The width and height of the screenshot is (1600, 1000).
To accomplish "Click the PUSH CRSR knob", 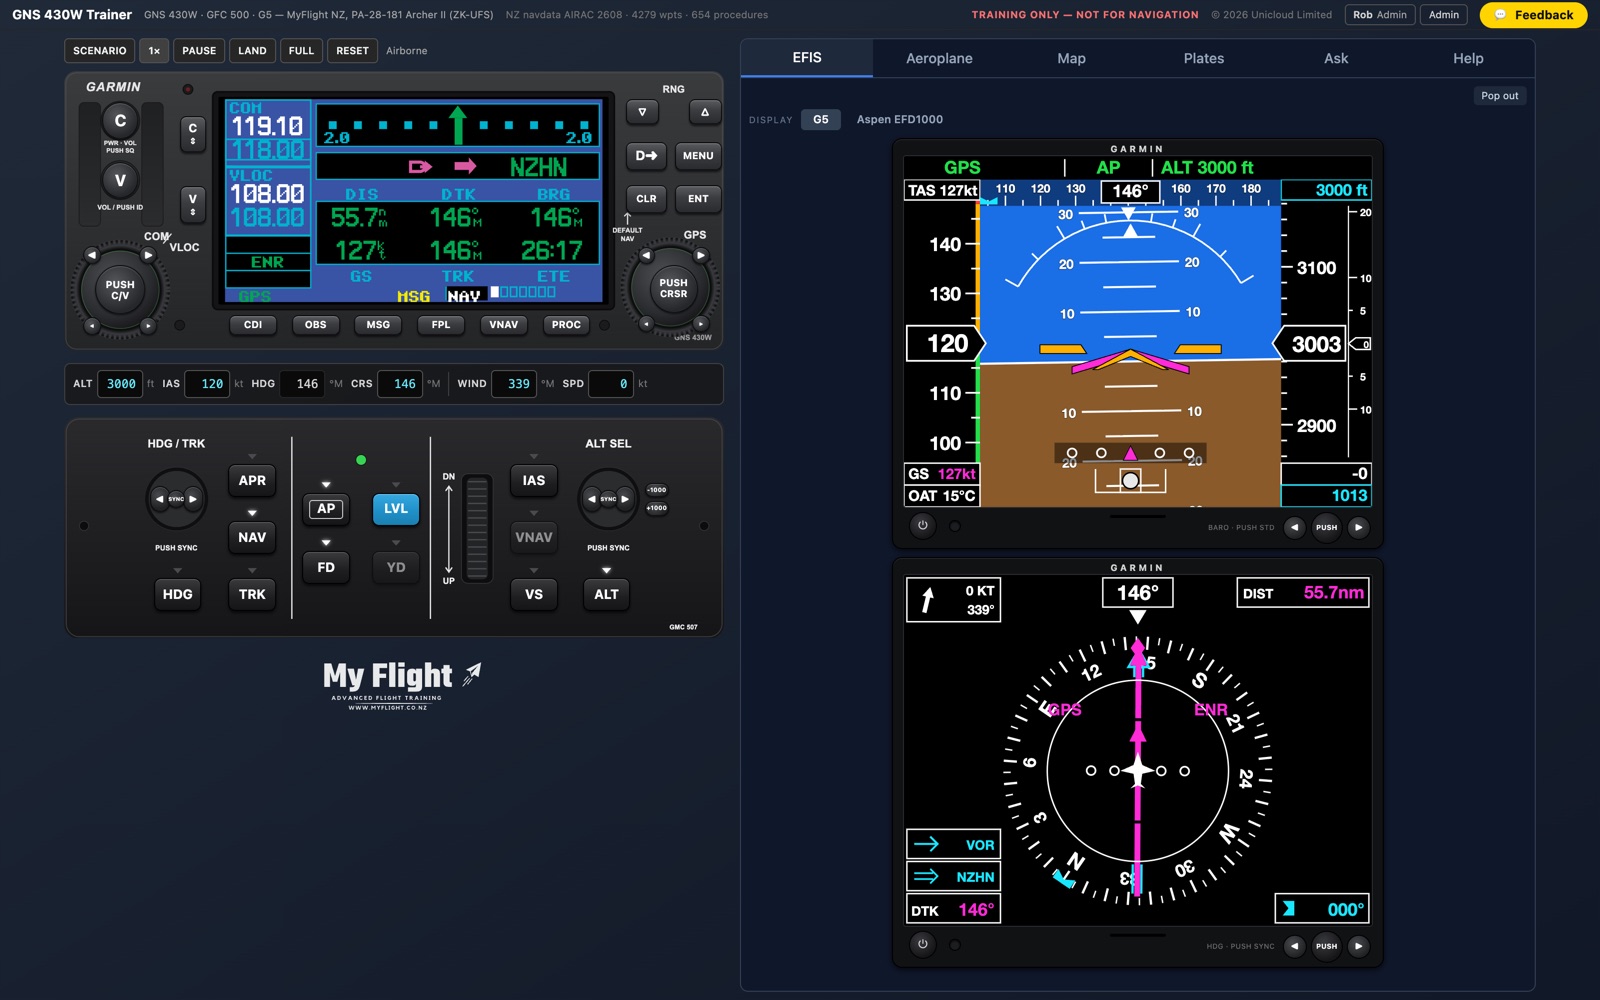I will pyautogui.click(x=673, y=288).
